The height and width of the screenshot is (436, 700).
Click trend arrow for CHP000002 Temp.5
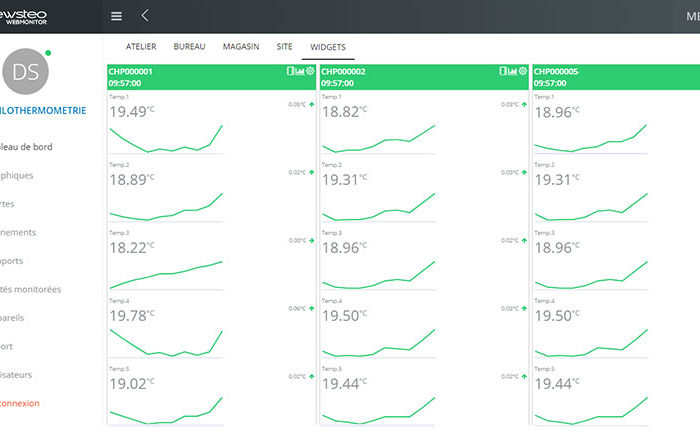524,377
